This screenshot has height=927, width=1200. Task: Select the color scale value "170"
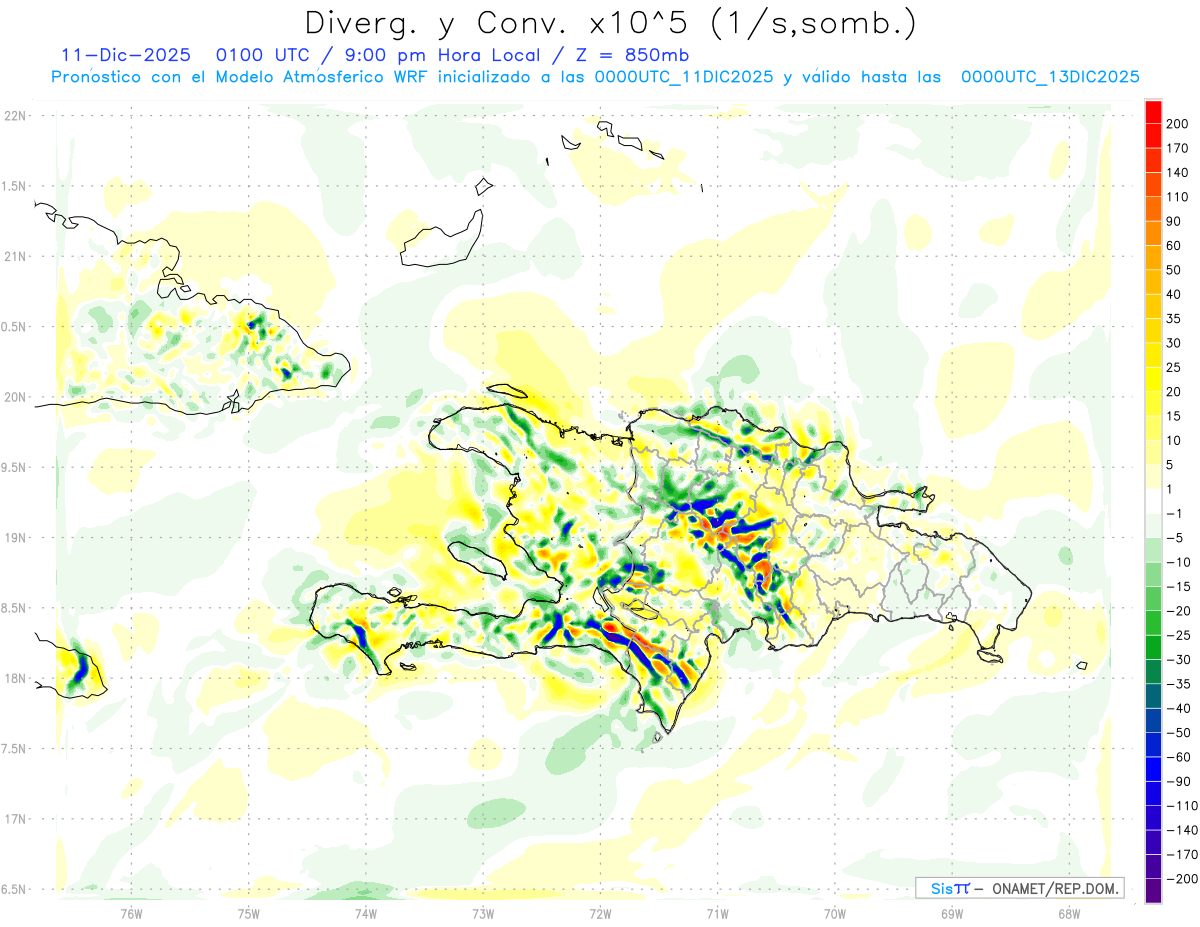coord(1179,148)
